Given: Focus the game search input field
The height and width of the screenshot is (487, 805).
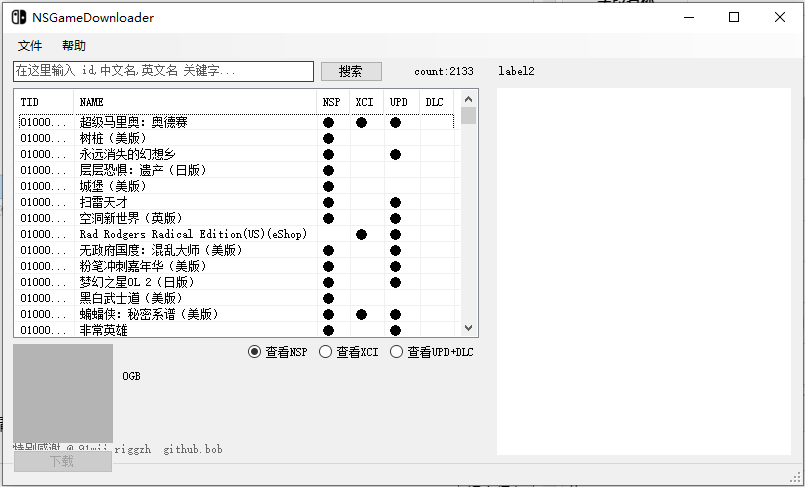Looking at the screenshot, I should [x=163, y=71].
